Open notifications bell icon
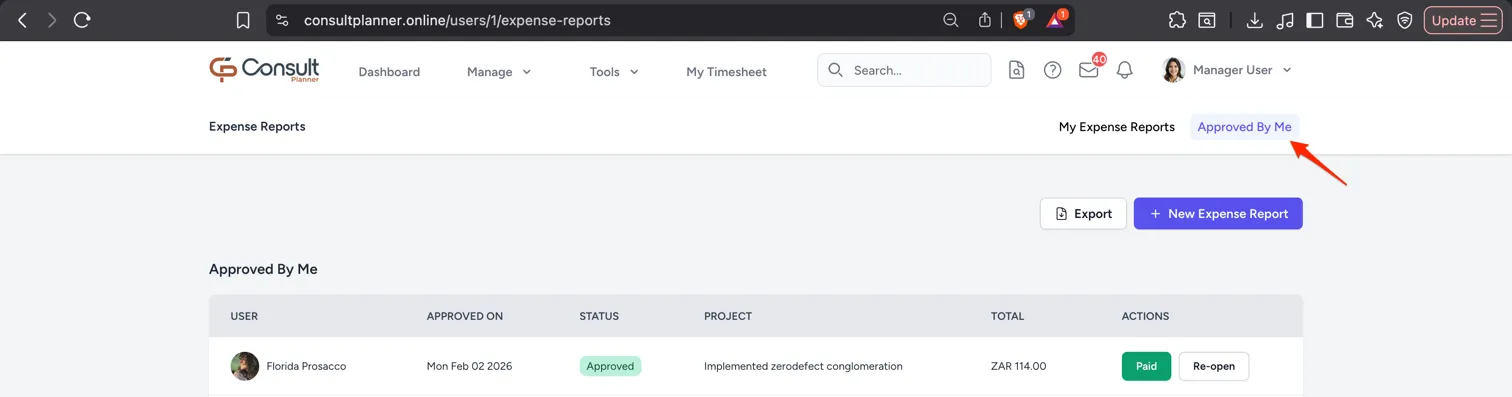The width and height of the screenshot is (1512, 397). coord(1125,70)
